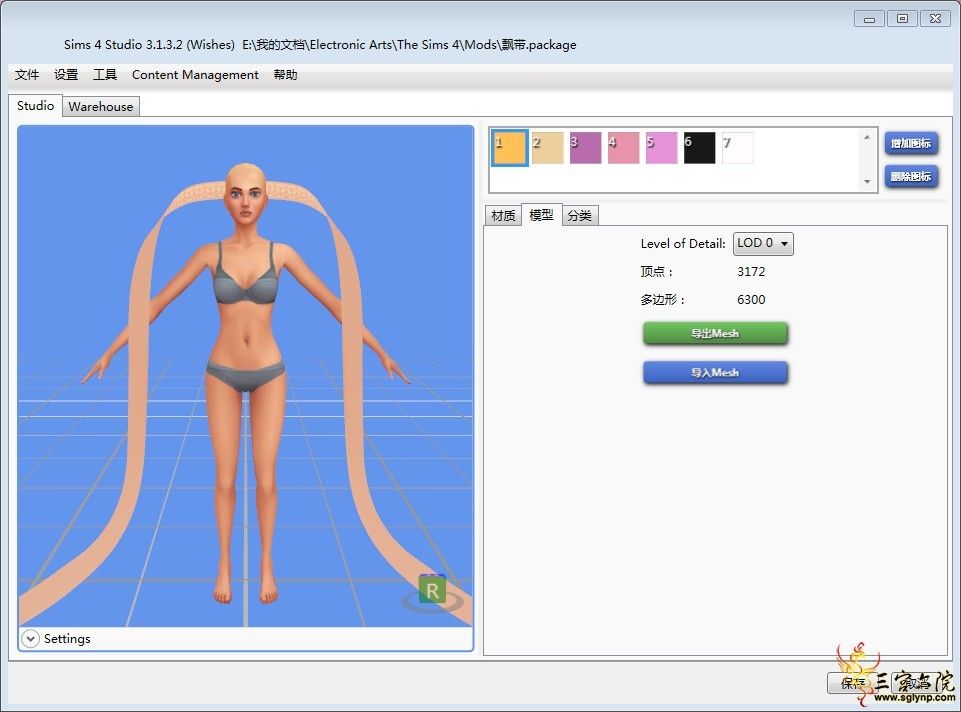The height and width of the screenshot is (712, 961).
Task: Click the polygon count 6300
Action: click(751, 300)
